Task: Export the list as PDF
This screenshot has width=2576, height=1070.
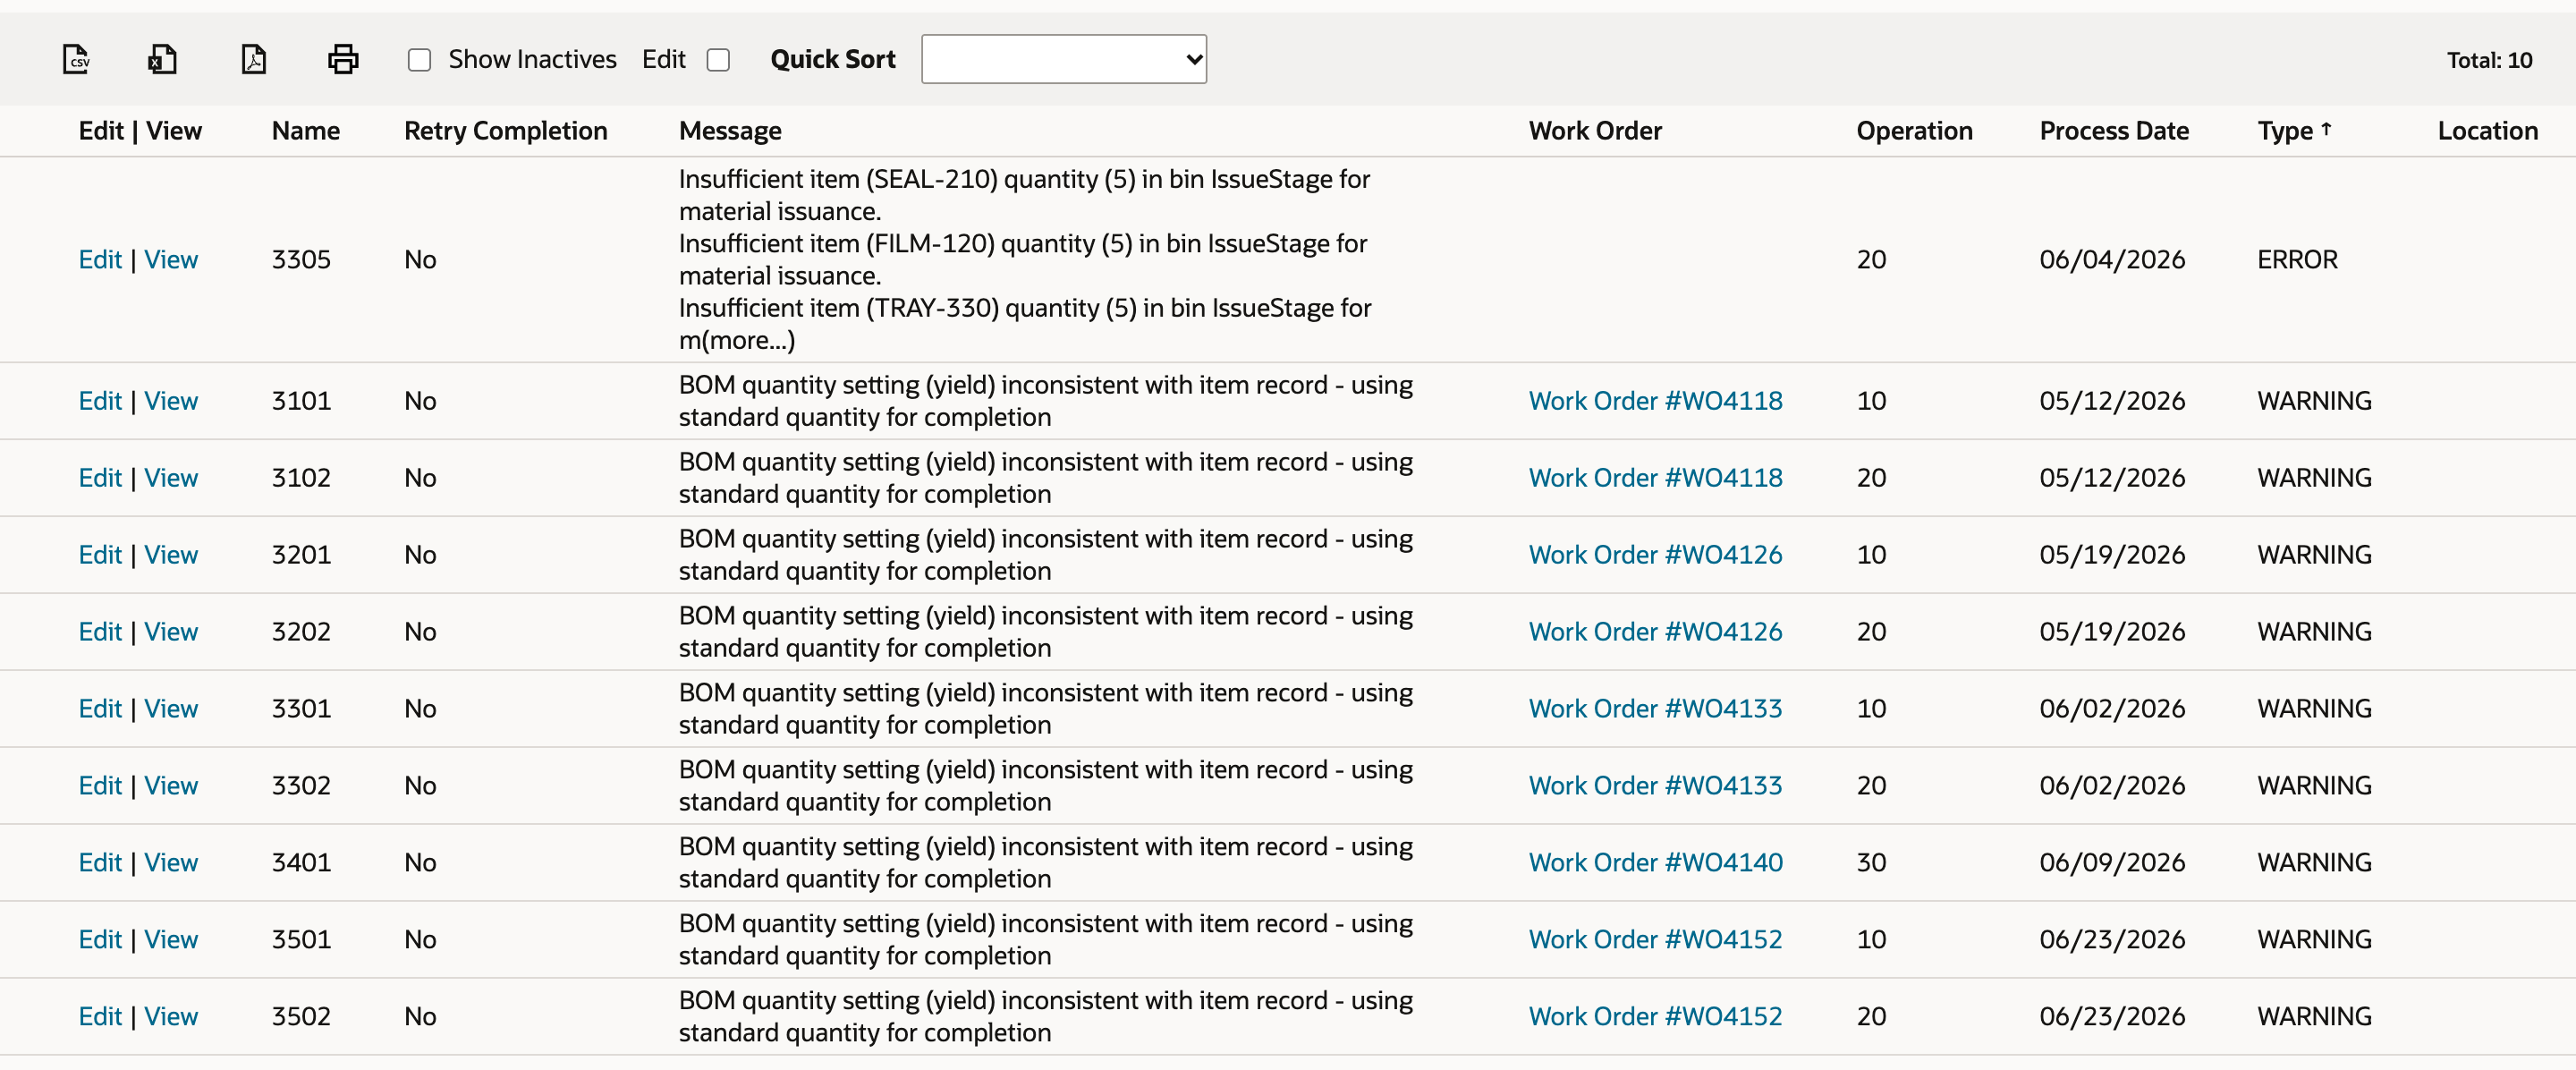Action: [x=254, y=59]
